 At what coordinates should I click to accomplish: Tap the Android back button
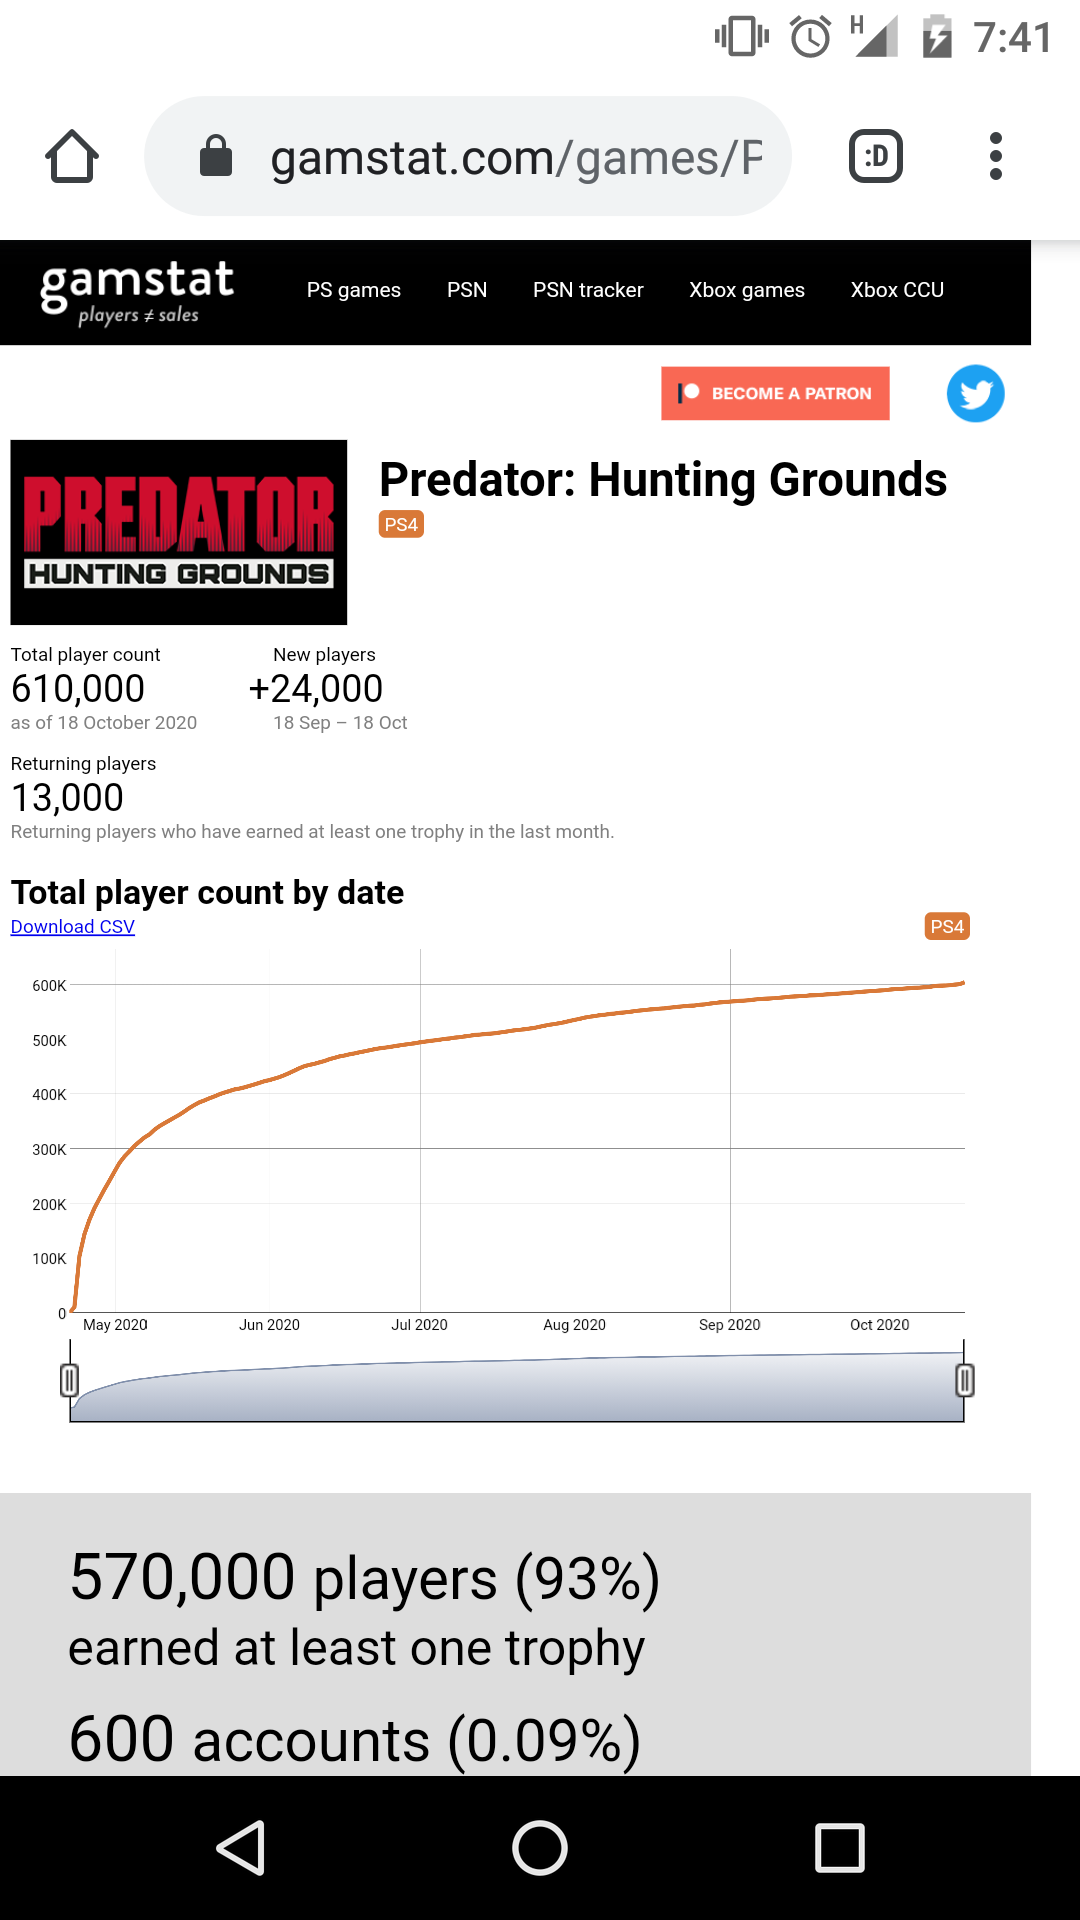(241, 1847)
